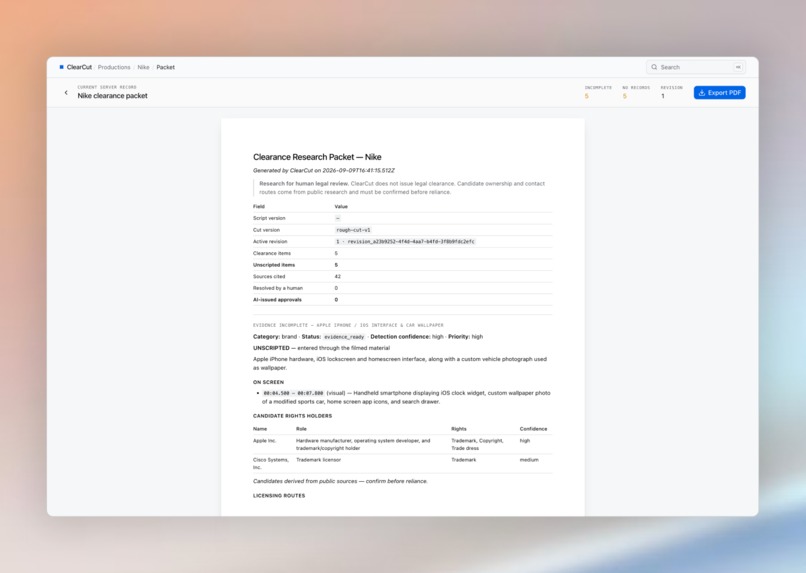Click the Revision number 1
Image resolution: width=806 pixels, height=573 pixels.
coord(663,96)
